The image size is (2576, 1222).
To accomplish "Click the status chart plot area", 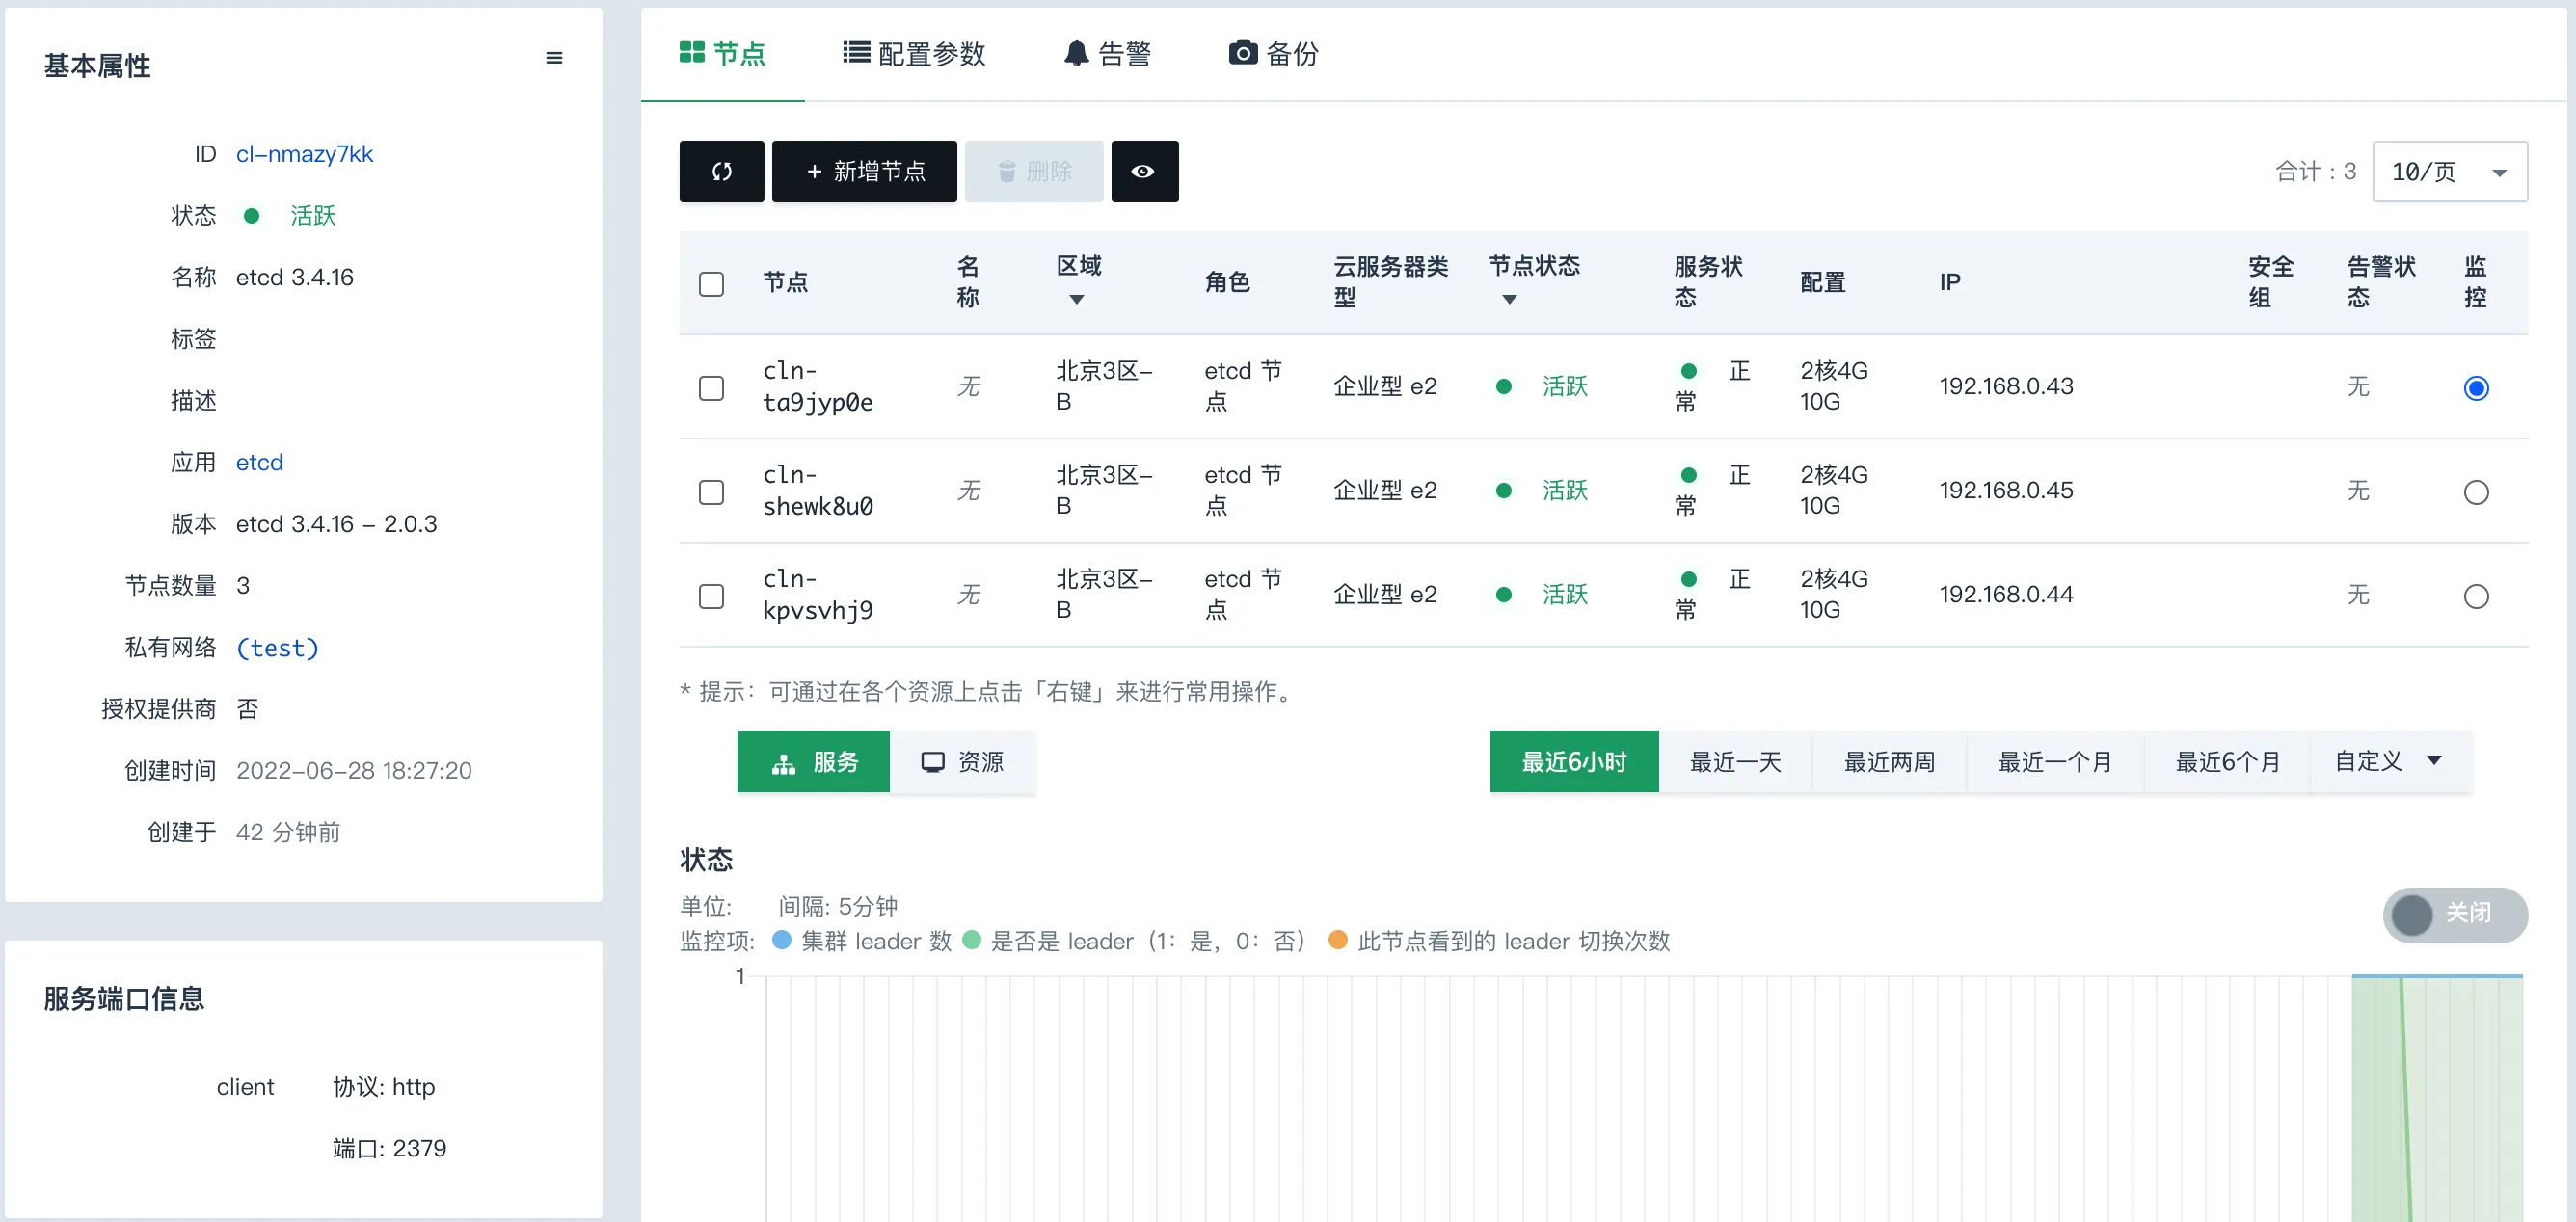I will pos(1643,1098).
